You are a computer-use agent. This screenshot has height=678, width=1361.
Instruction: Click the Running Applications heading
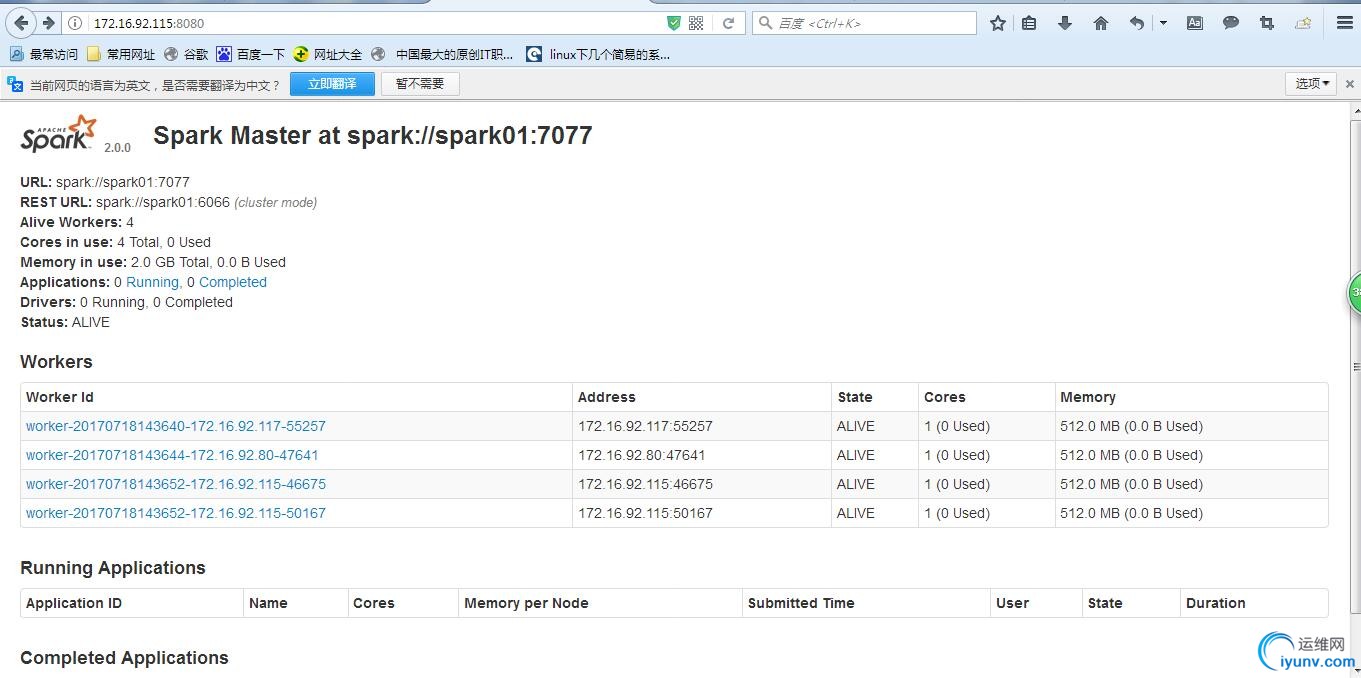113,568
